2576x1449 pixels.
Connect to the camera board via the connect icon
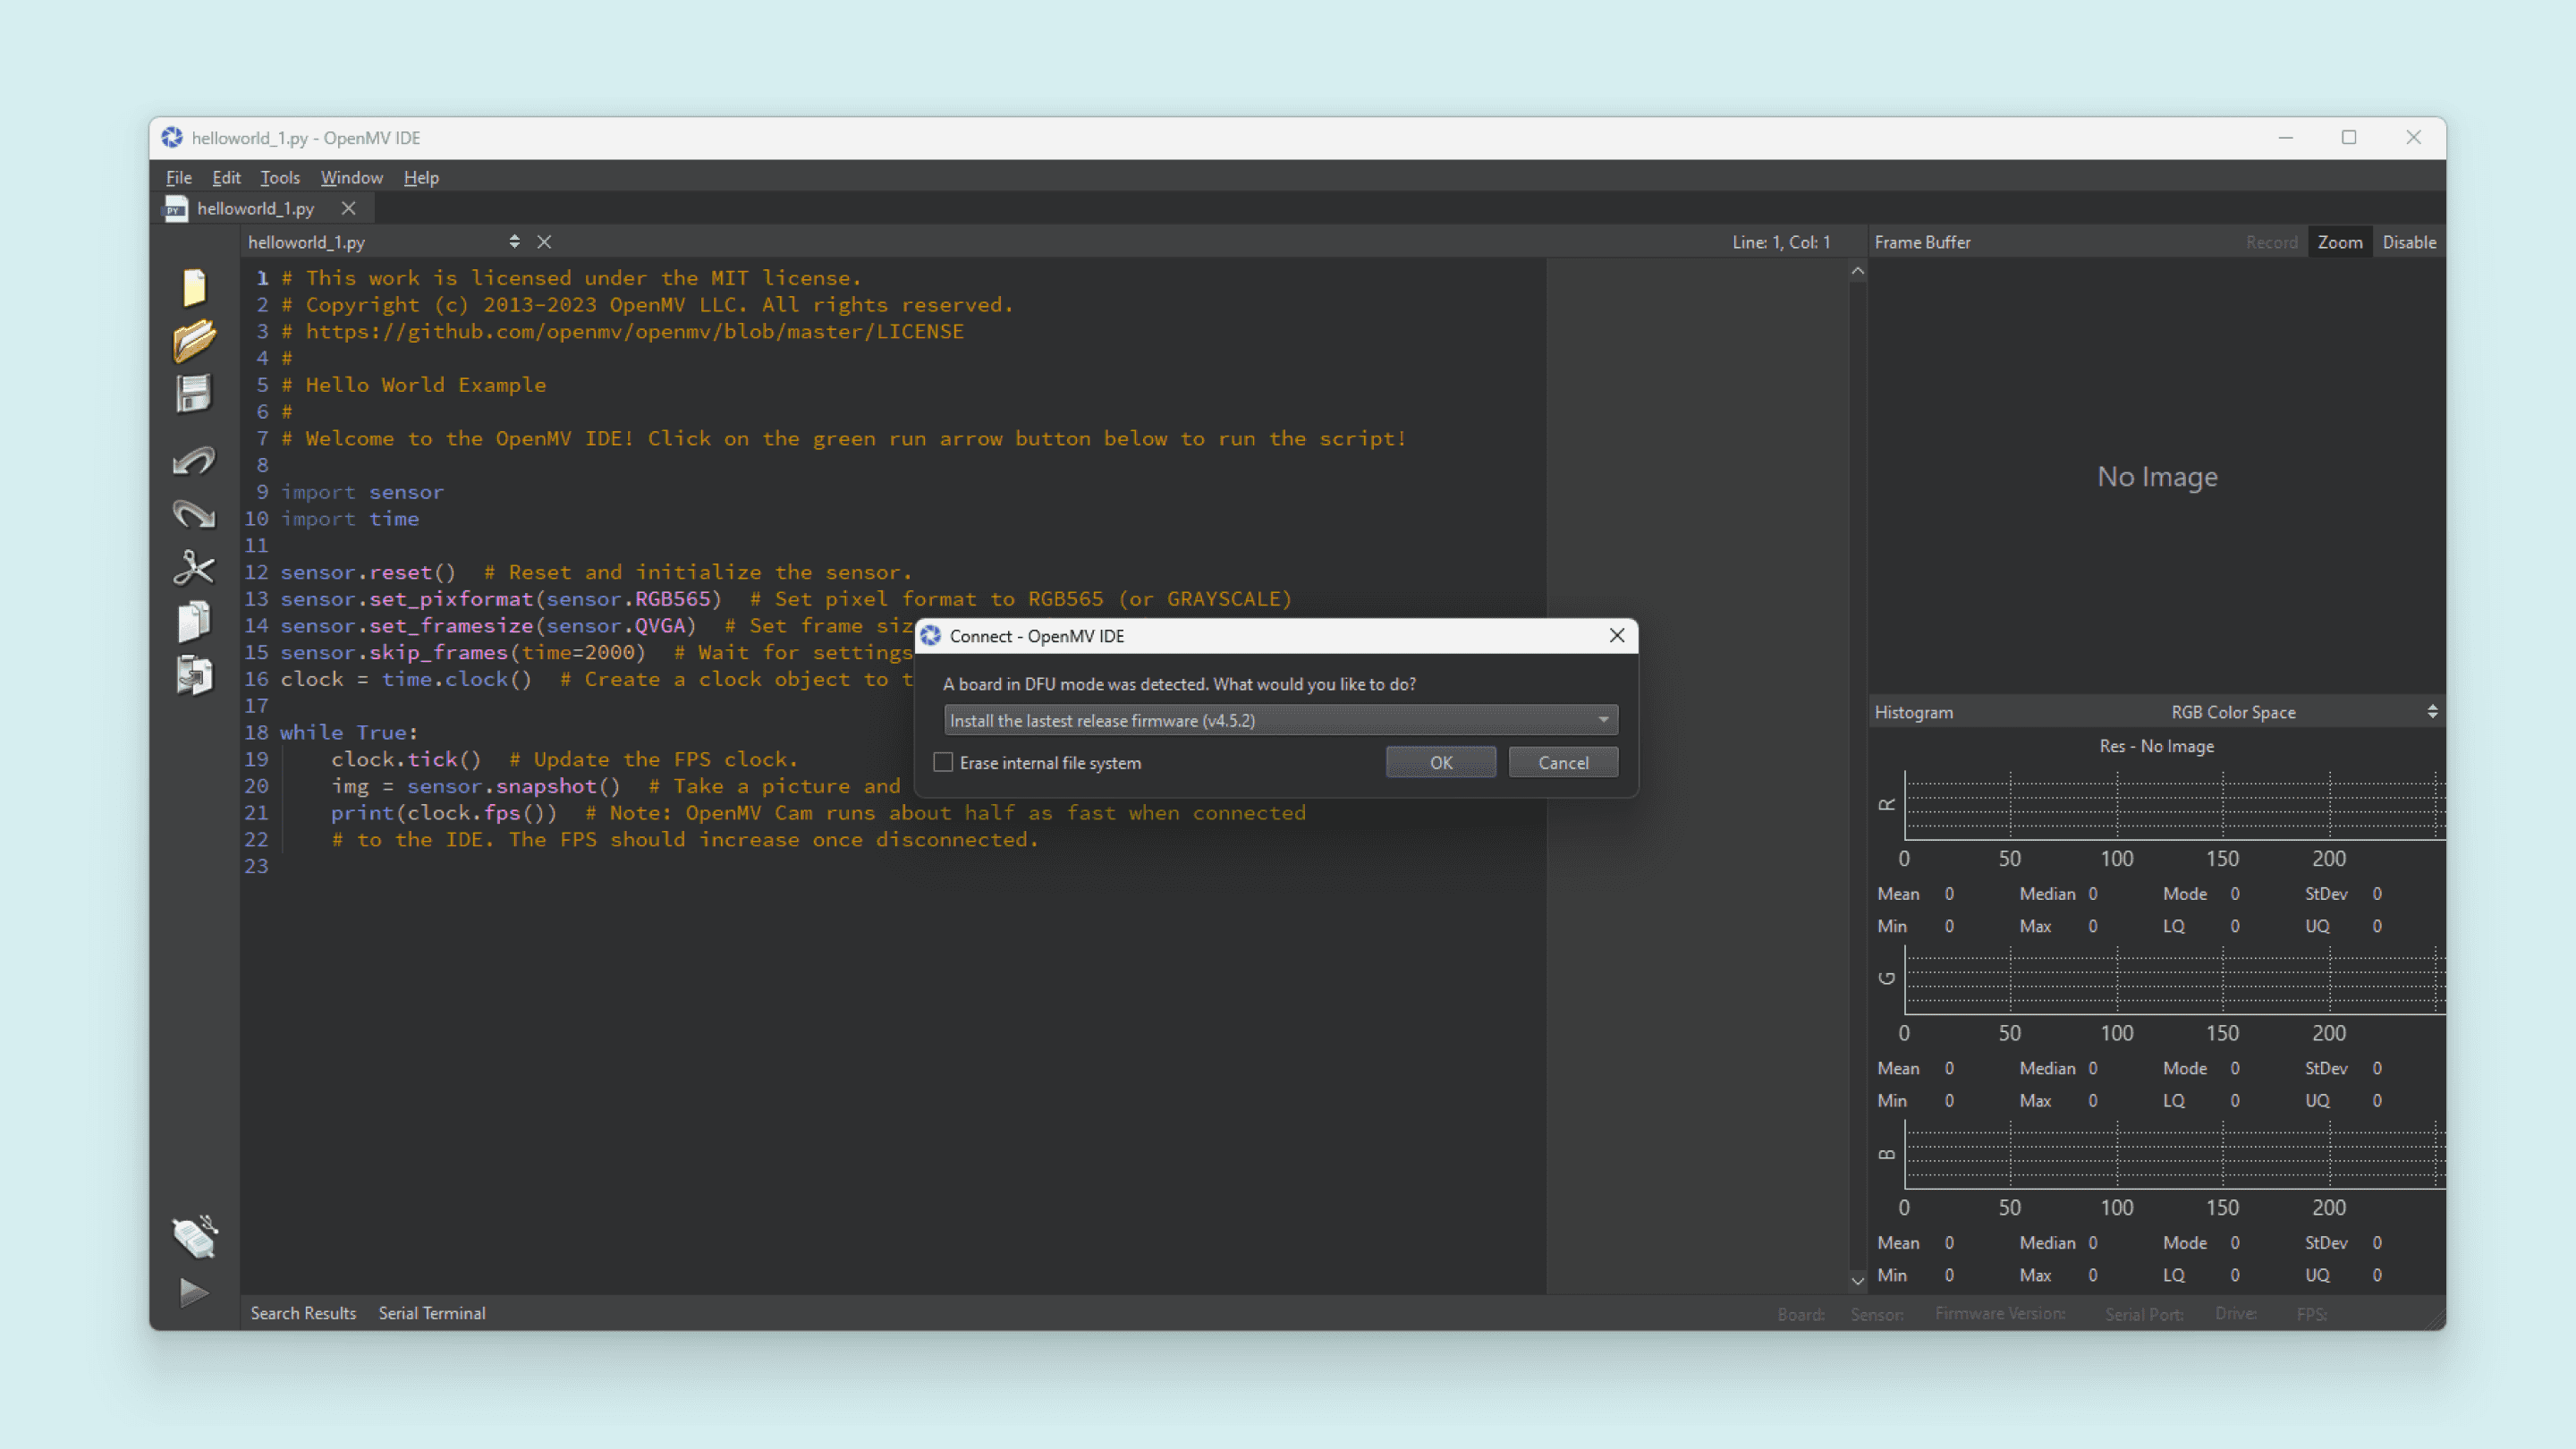coord(193,1237)
